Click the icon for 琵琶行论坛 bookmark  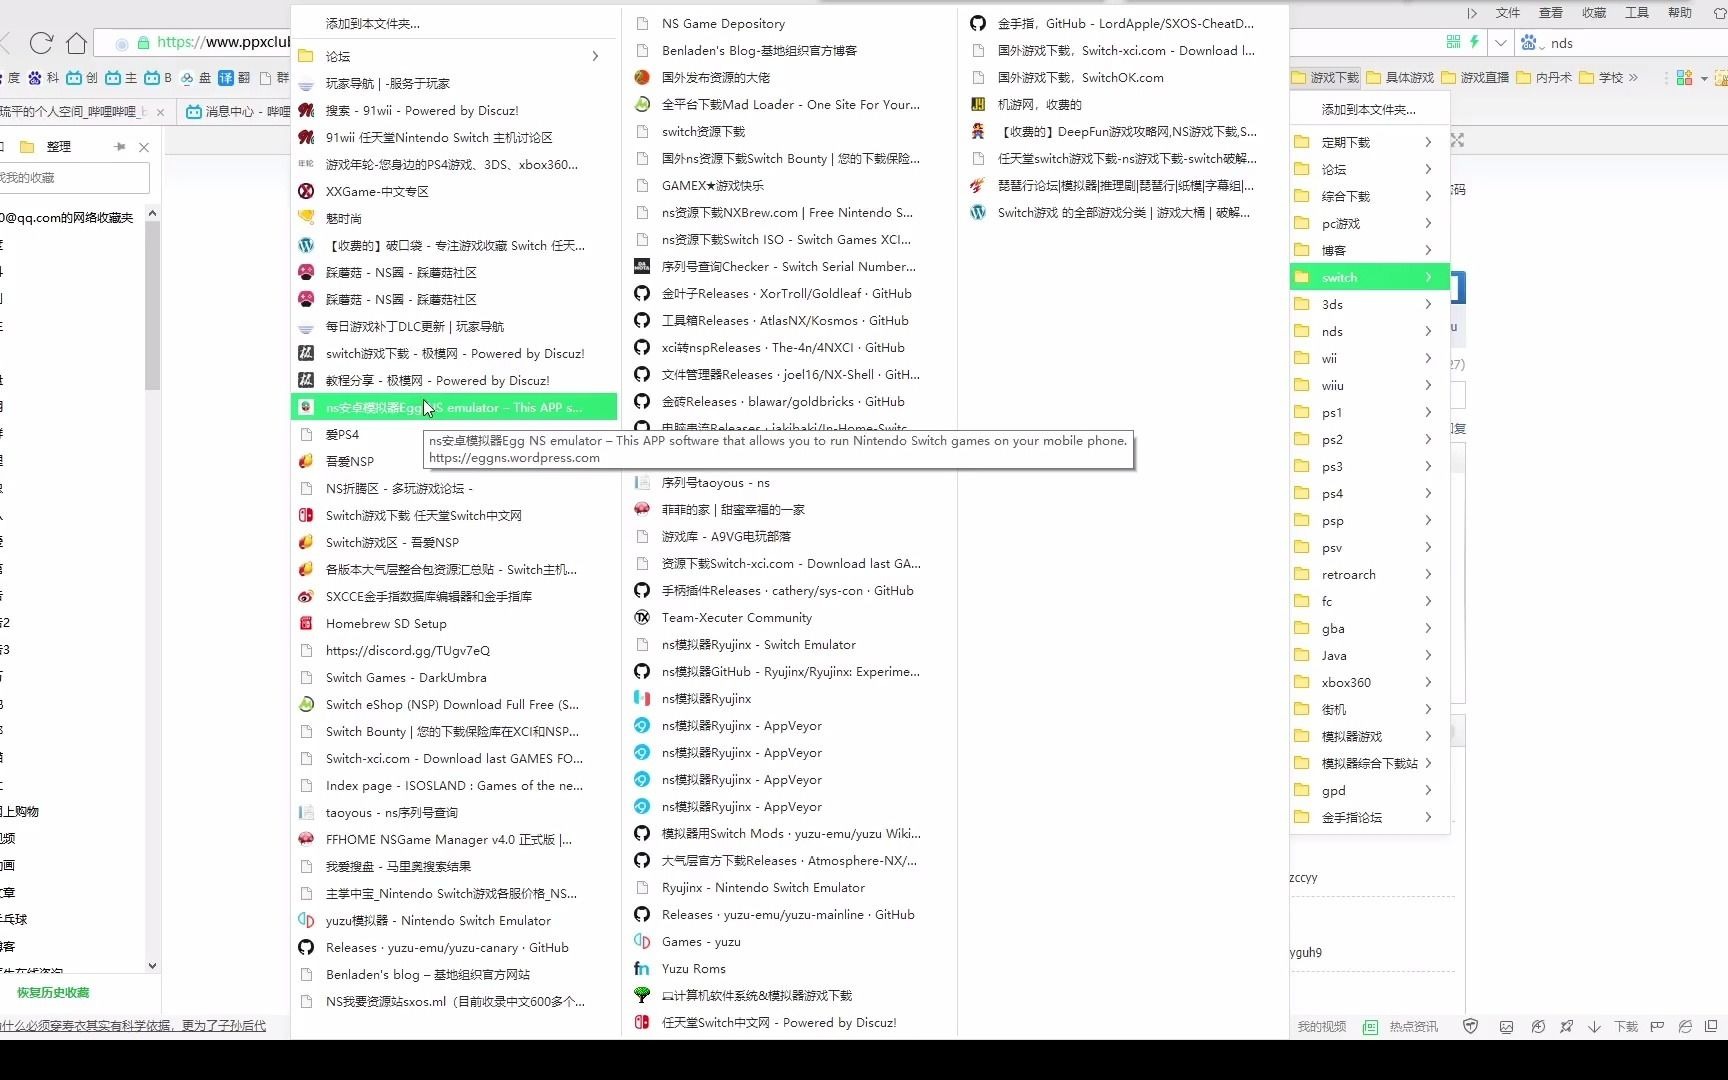[x=978, y=185]
